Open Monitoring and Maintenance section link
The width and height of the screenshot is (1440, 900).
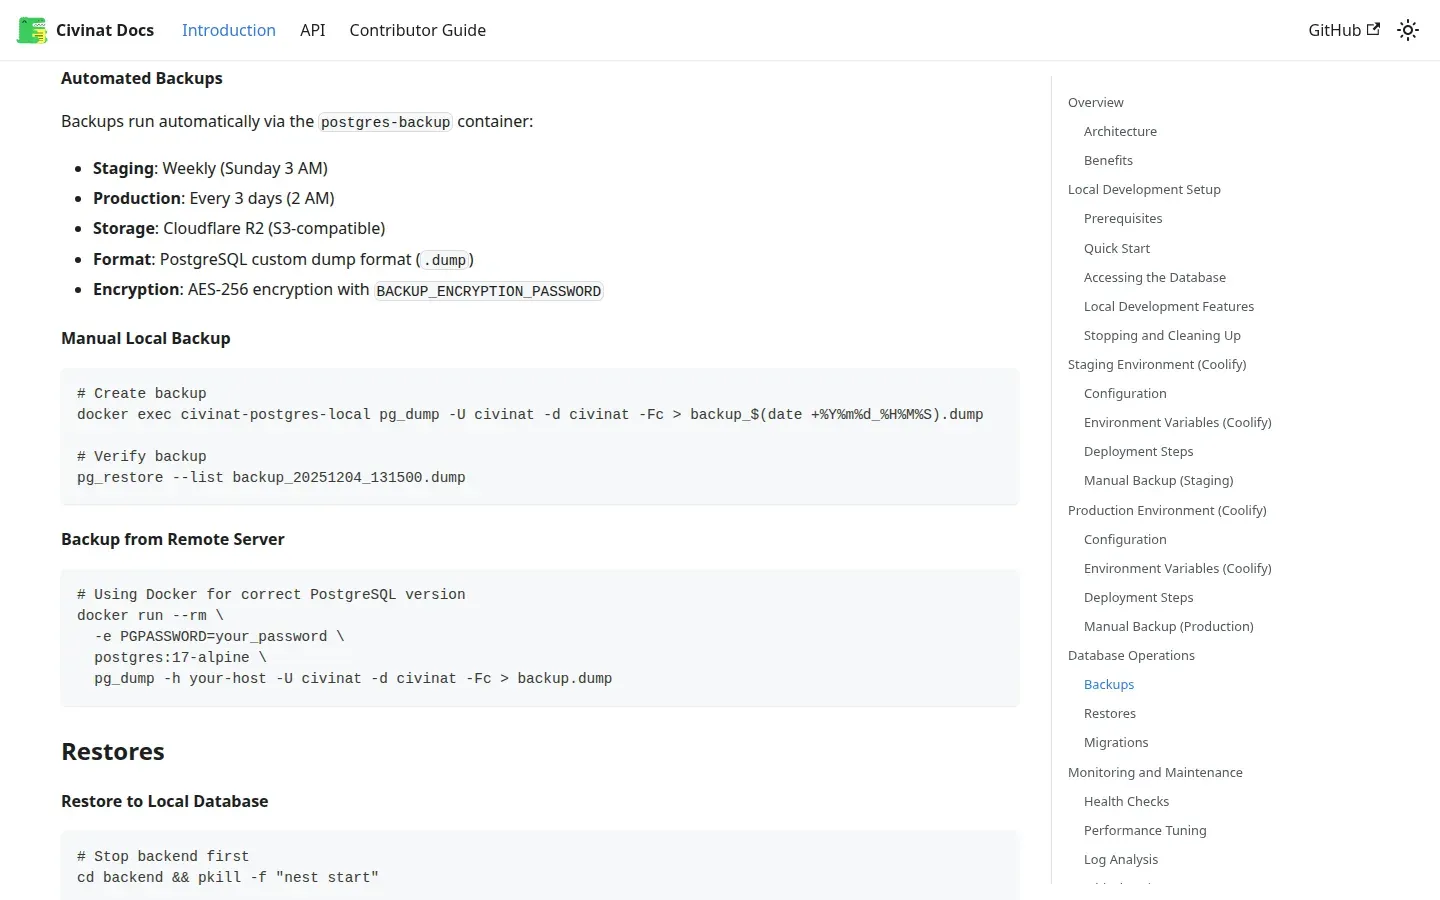click(1155, 772)
